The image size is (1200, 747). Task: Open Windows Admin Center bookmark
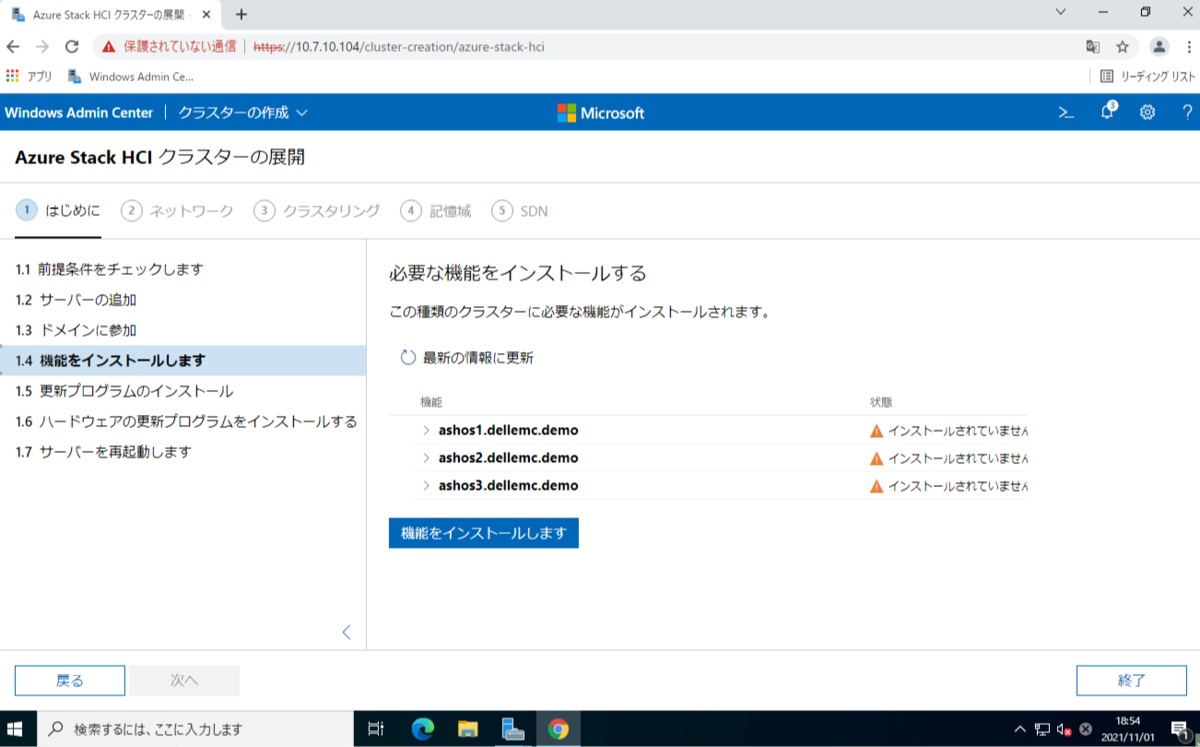pyautogui.click(x=130, y=76)
